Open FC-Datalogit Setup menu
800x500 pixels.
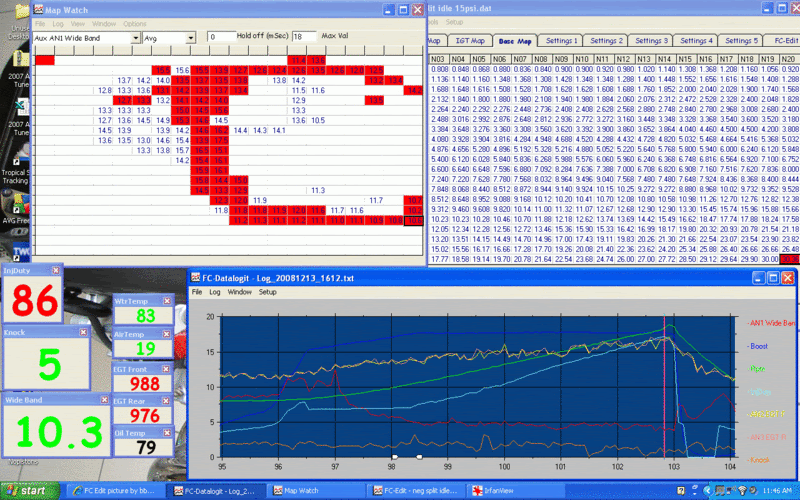pyautogui.click(x=267, y=292)
